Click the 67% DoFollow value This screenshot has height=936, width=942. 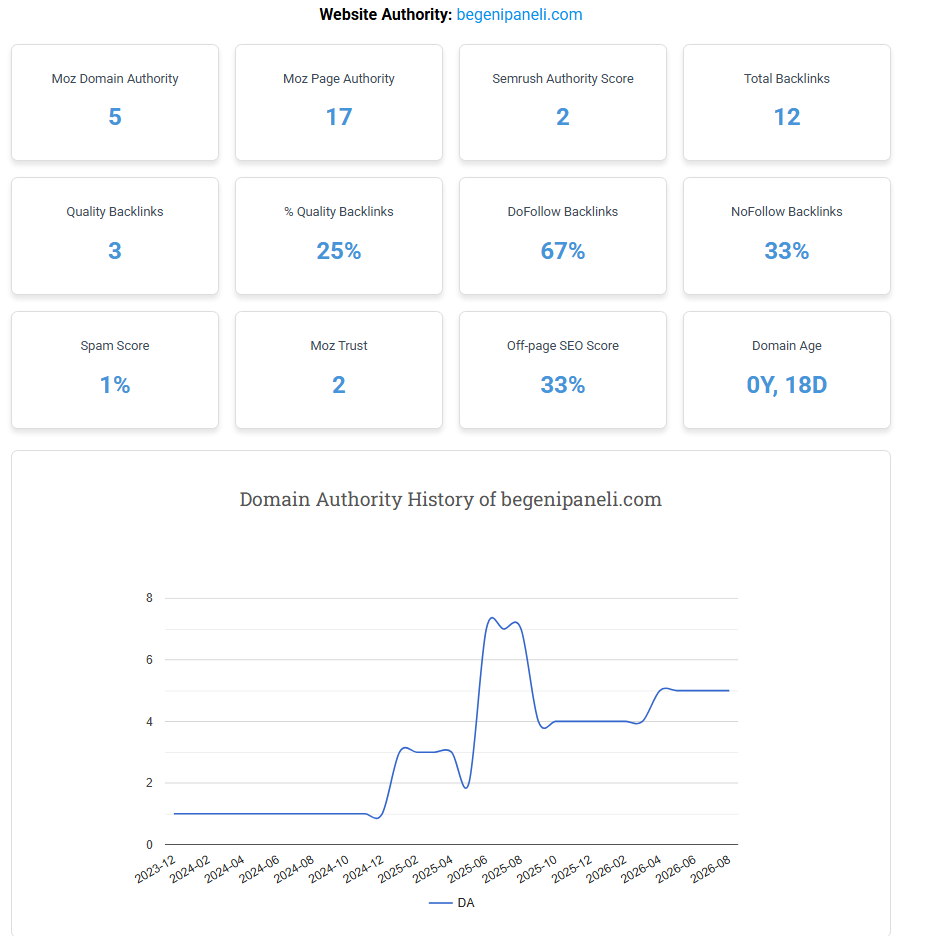[563, 251]
